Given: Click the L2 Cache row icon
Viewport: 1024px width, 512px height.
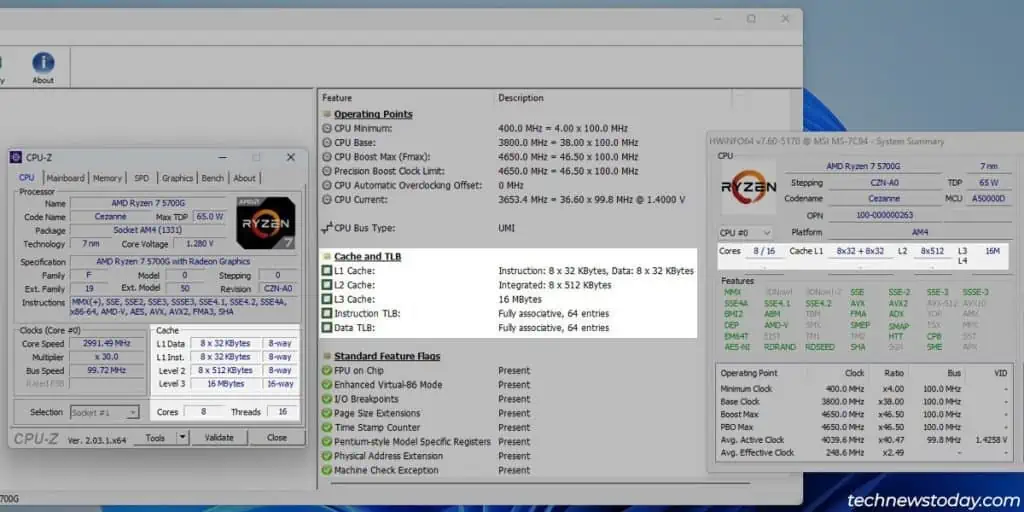Looking at the screenshot, I should (327, 285).
